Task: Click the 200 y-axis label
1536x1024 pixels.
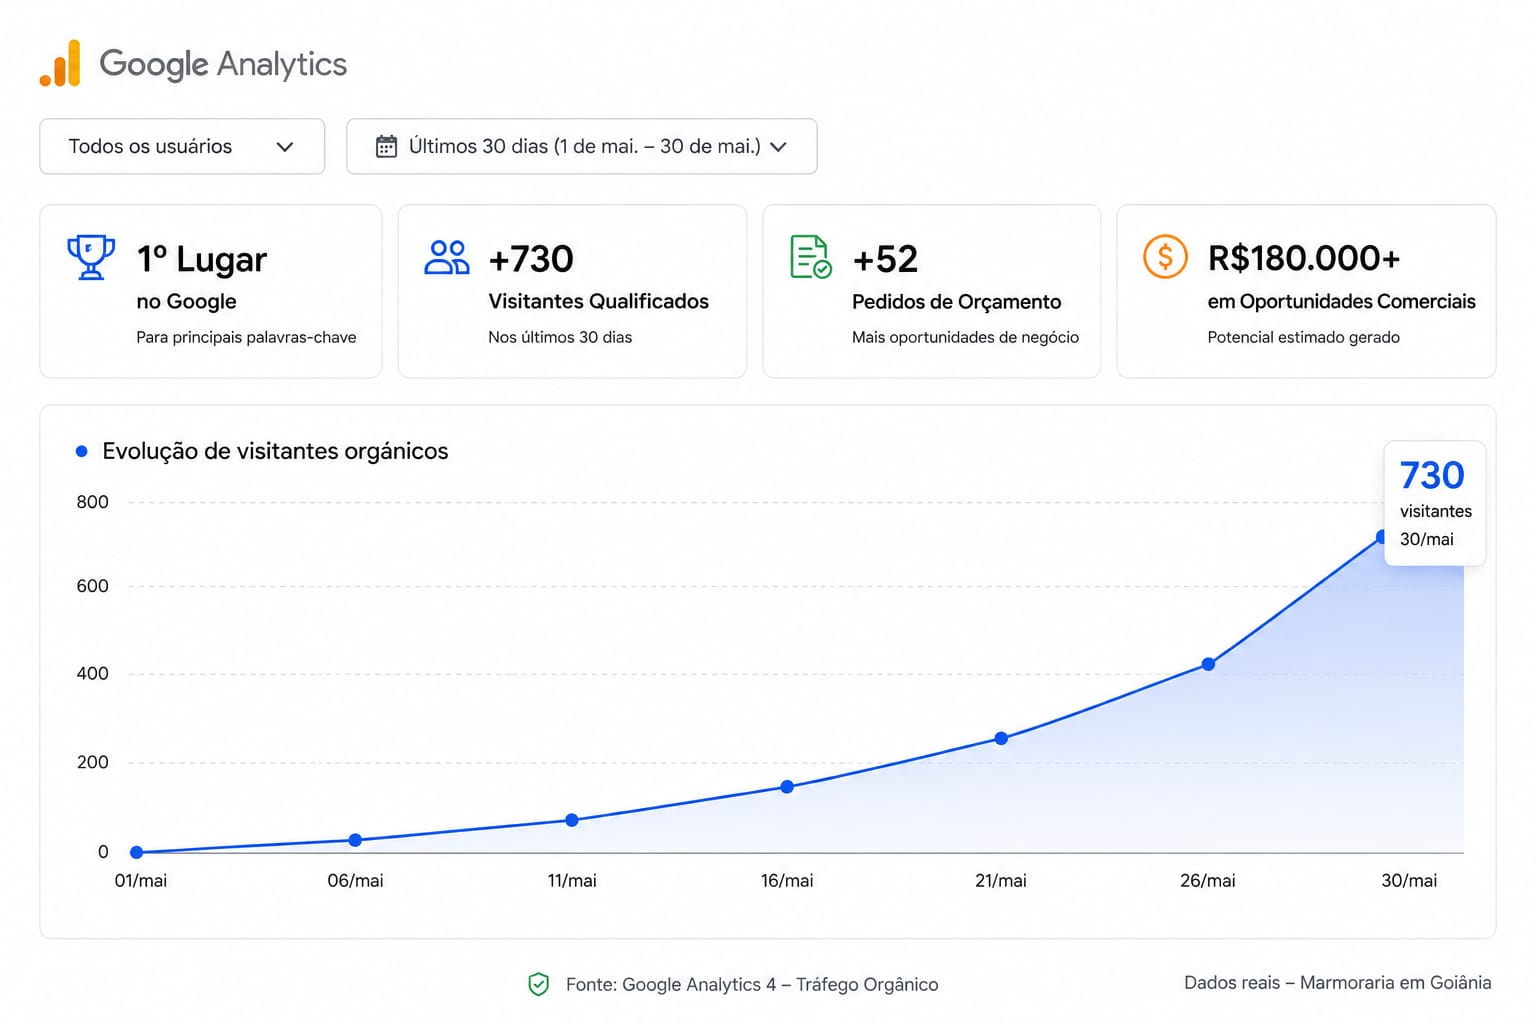Action: point(92,762)
